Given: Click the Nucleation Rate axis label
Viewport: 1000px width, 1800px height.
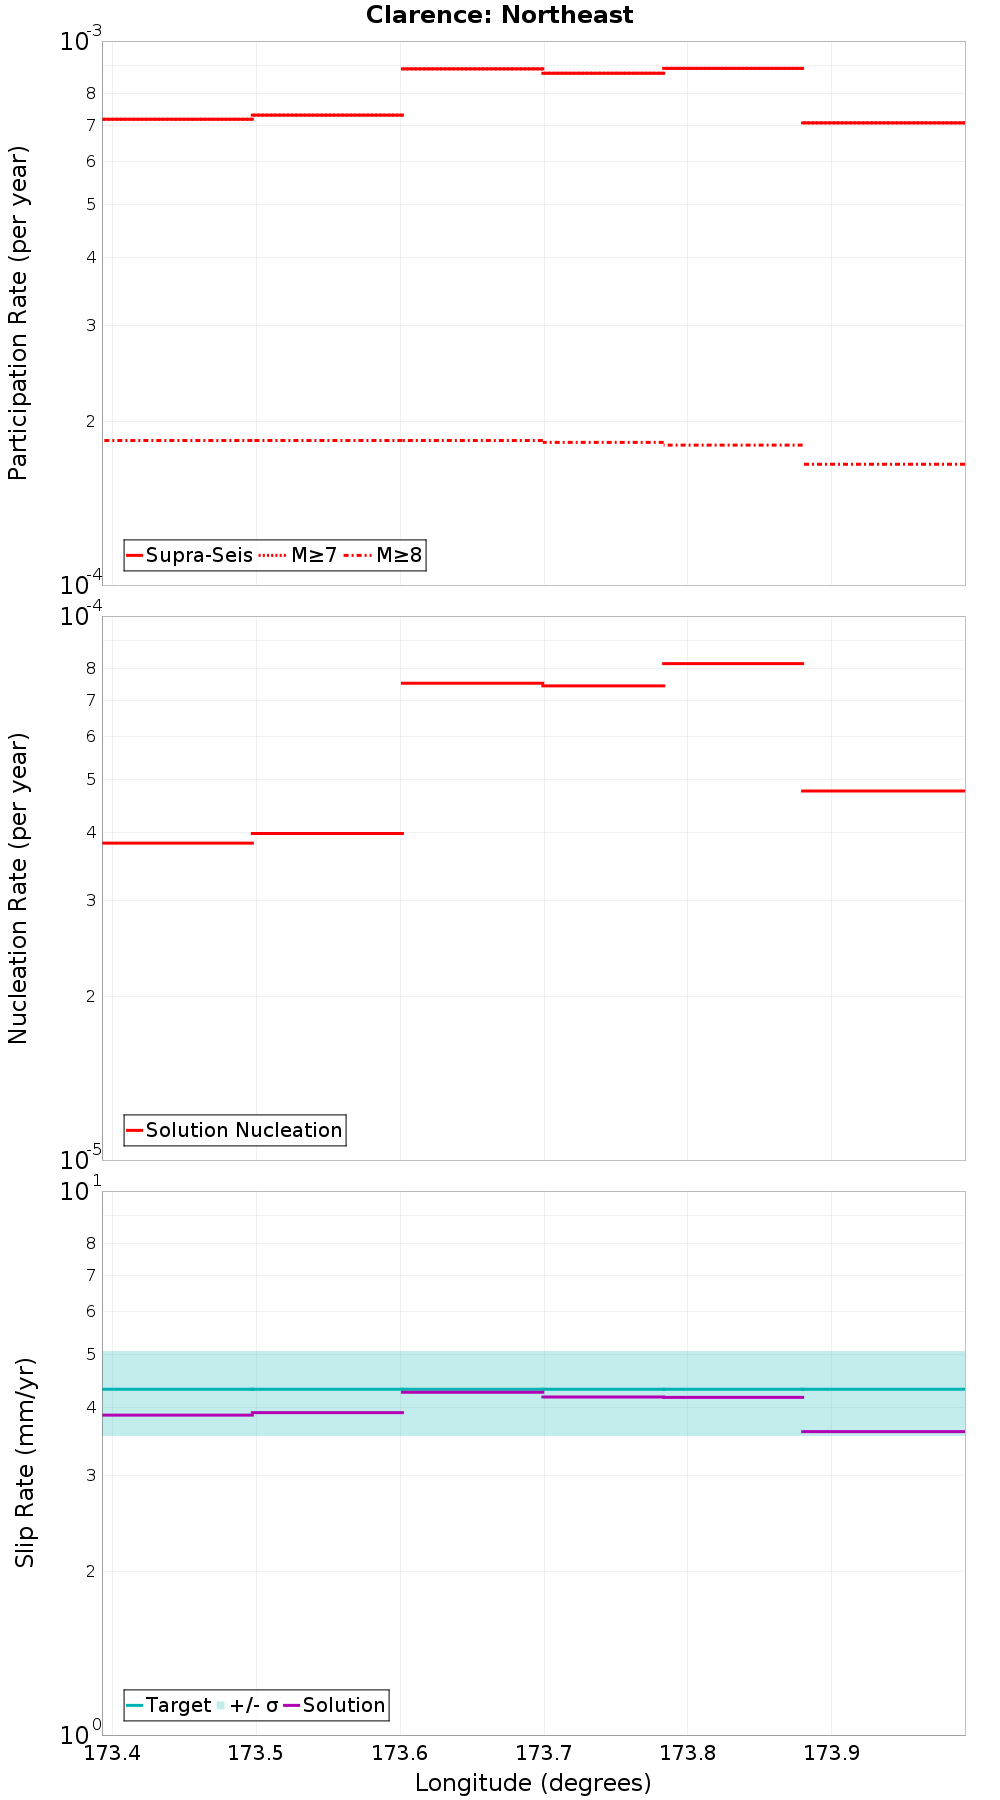Looking at the screenshot, I should pyautogui.click(x=18, y=889).
